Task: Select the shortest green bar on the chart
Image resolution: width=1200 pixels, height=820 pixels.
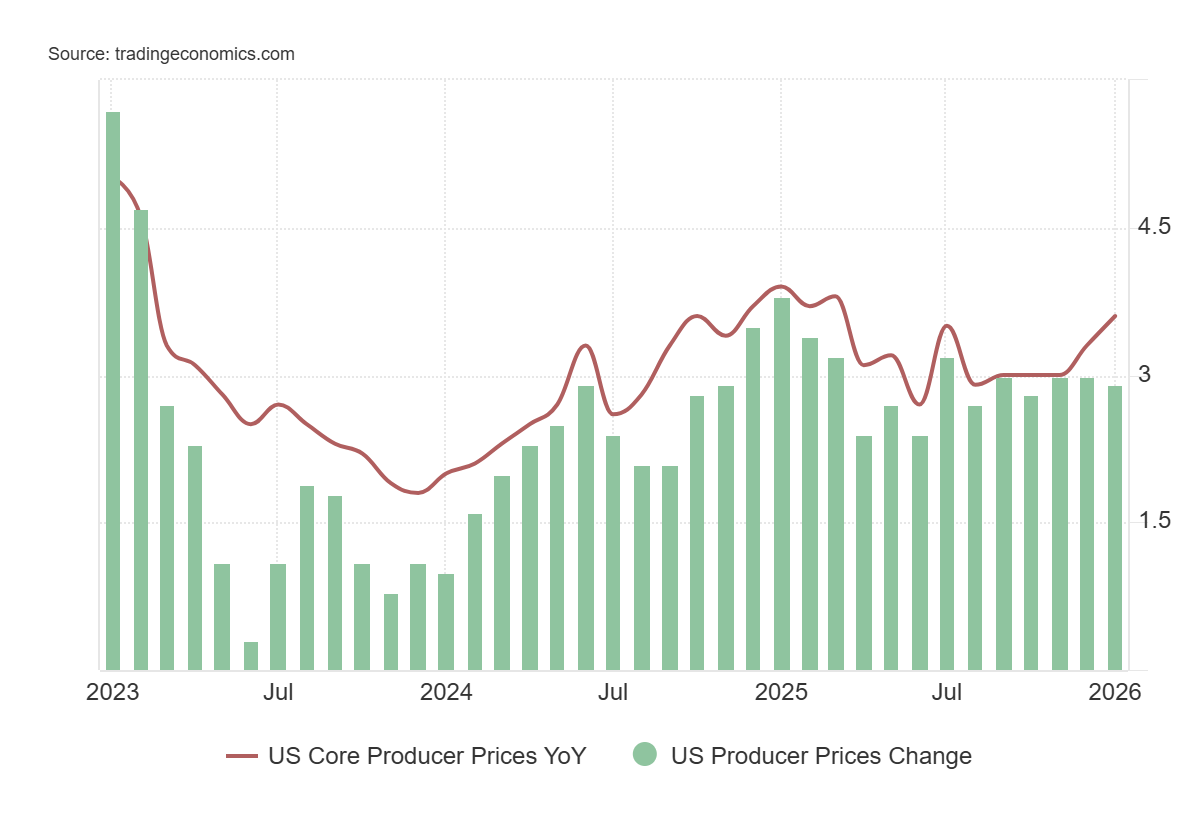Action: (251, 656)
